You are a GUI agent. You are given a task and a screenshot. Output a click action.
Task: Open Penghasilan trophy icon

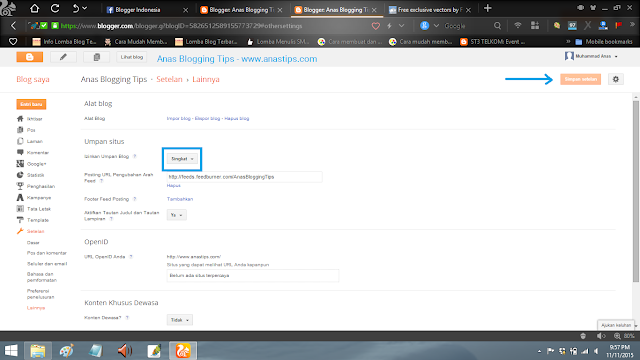pyautogui.click(x=20, y=186)
